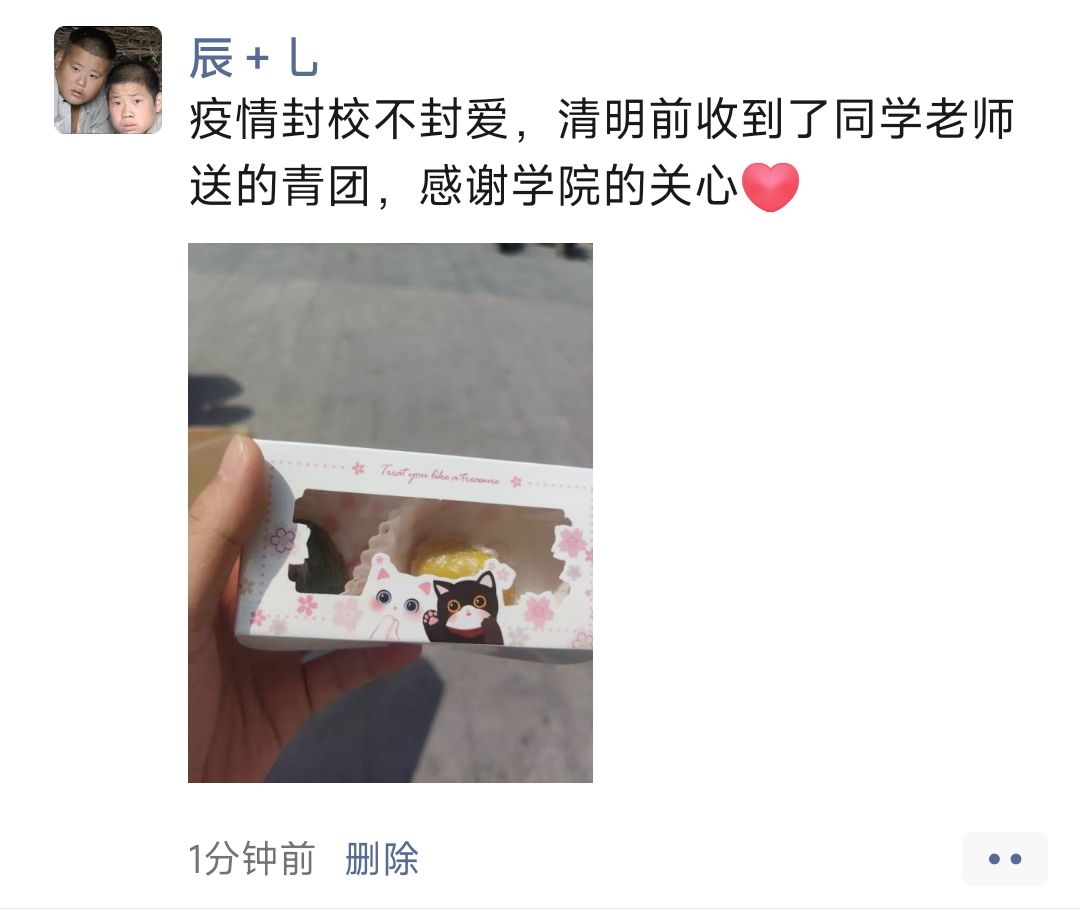Open the pastry box photo
Image resolution: width=1080 pixels, height=911 pixels.
point(391,512)
